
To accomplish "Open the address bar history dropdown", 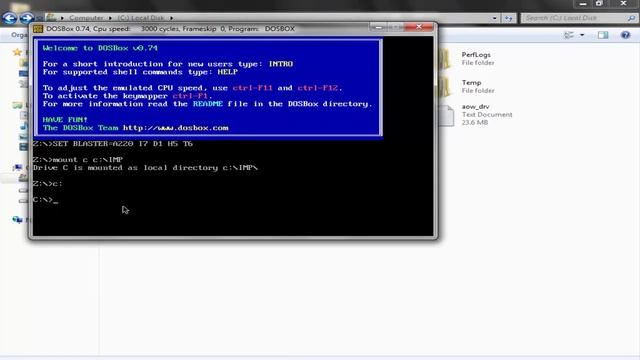I will click(494, 18).
